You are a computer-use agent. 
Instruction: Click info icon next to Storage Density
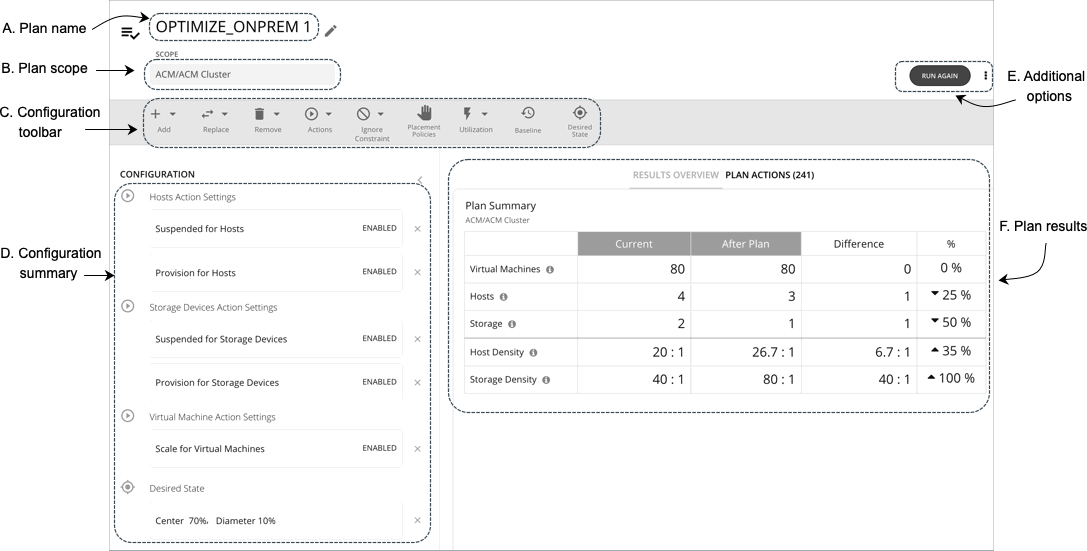click(546, 381)
